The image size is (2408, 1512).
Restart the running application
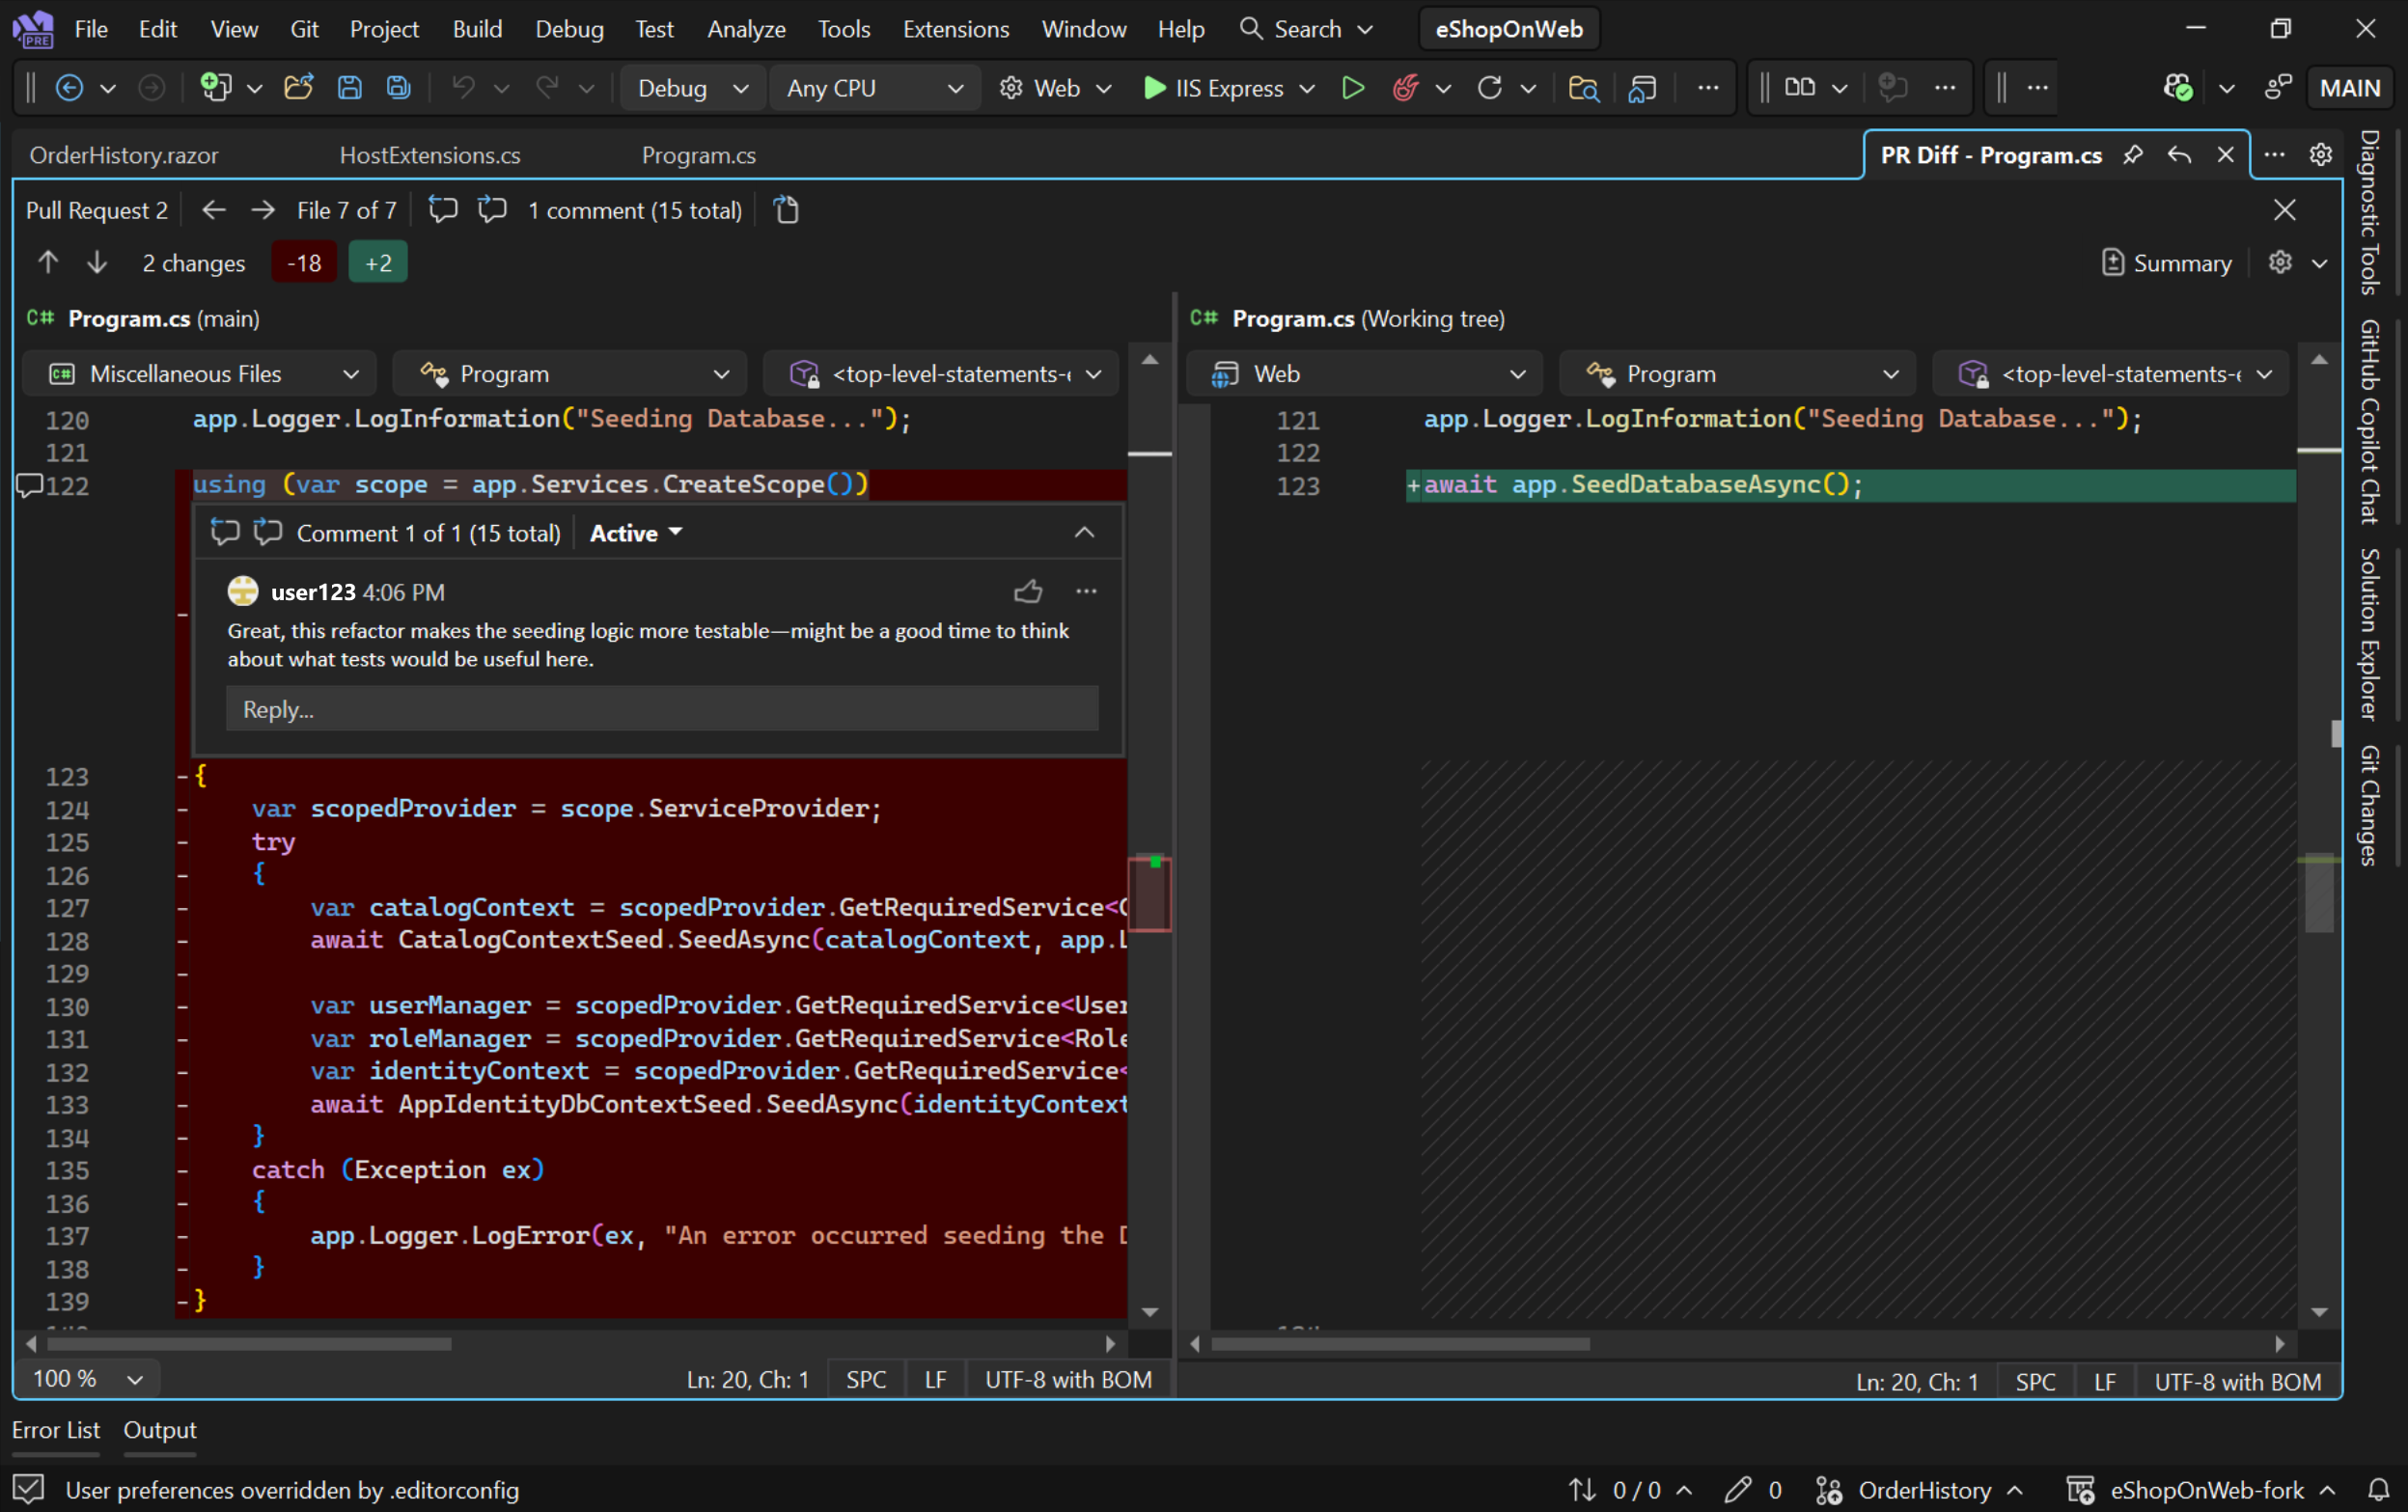coord(1492,88)
